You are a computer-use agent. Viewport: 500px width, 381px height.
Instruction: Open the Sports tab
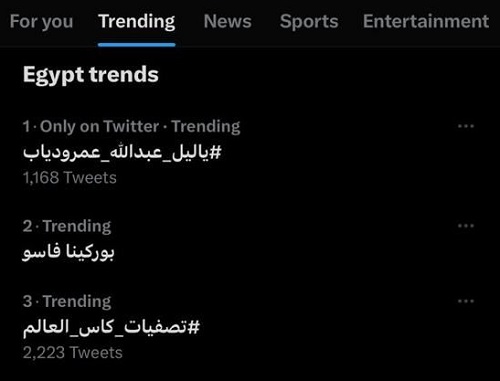click(x=309, y=22)
